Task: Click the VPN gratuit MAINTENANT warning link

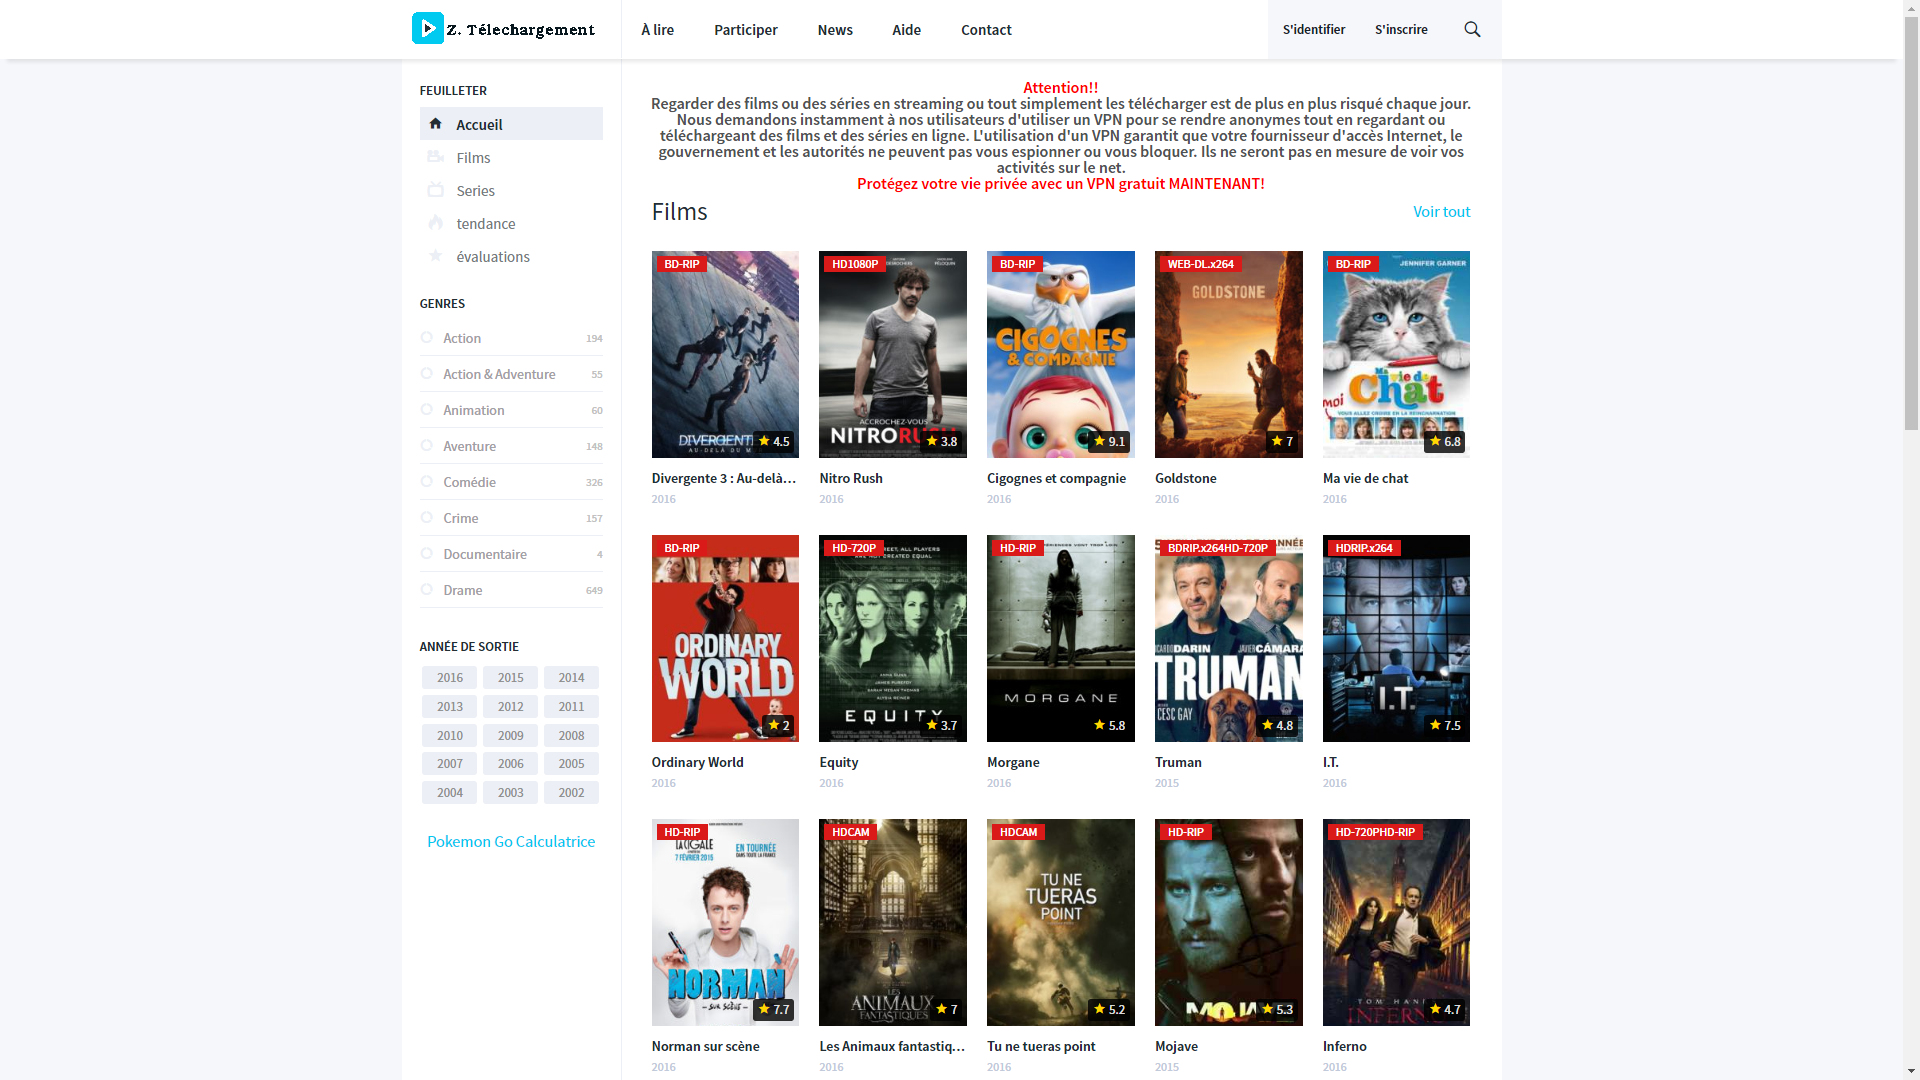Action: (x=1061, y=183)
